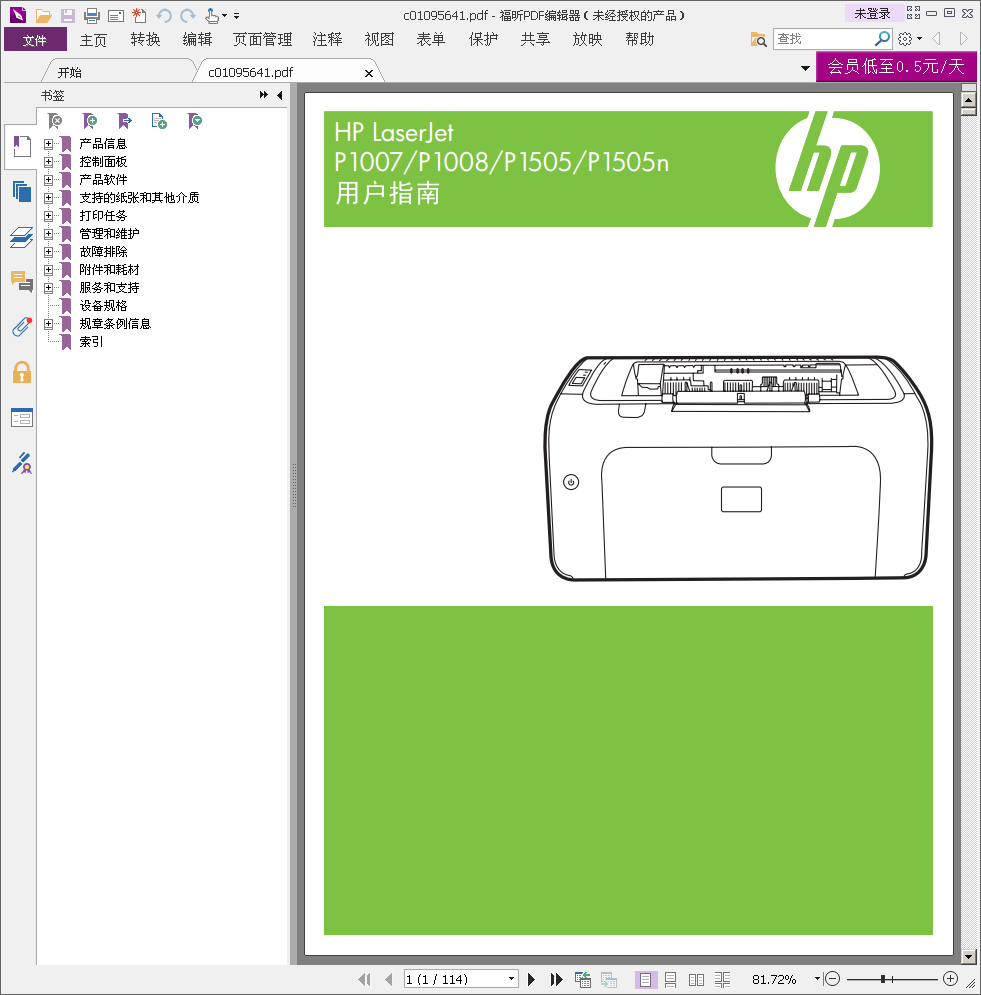This screenshot has height=995, width=981.
Task: Click the 未登录 login button
Action: click(x=872, y=13)
